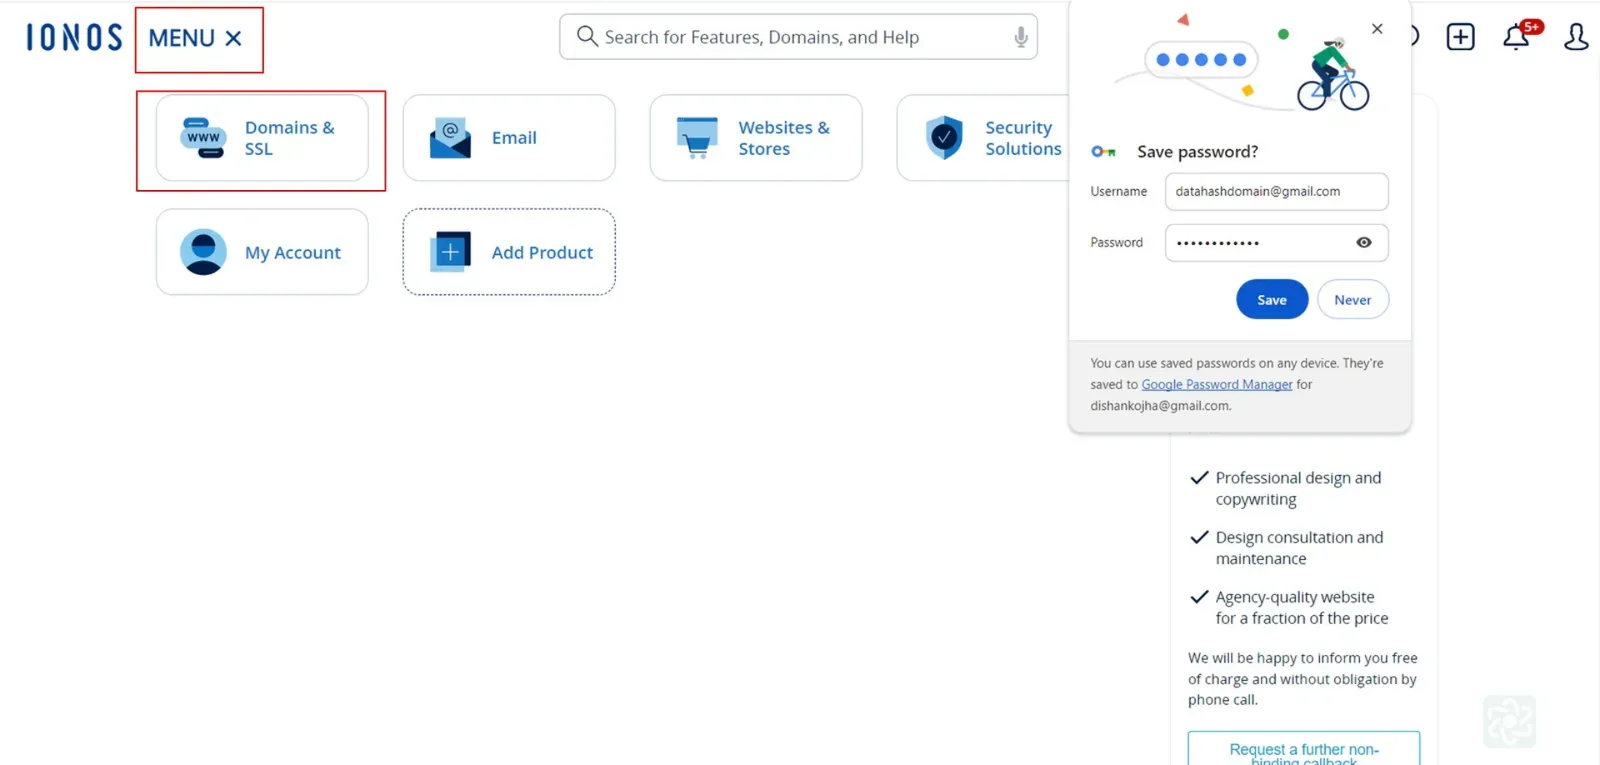Screen dimensions: 1600x765
Task: Click the "We will be happy to inform you" paragraph
Action: point(1303,679)
